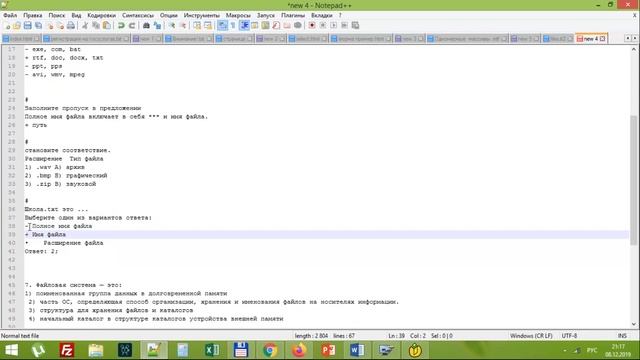
Task: Open the Файл menu
Action: pos(10,15)
